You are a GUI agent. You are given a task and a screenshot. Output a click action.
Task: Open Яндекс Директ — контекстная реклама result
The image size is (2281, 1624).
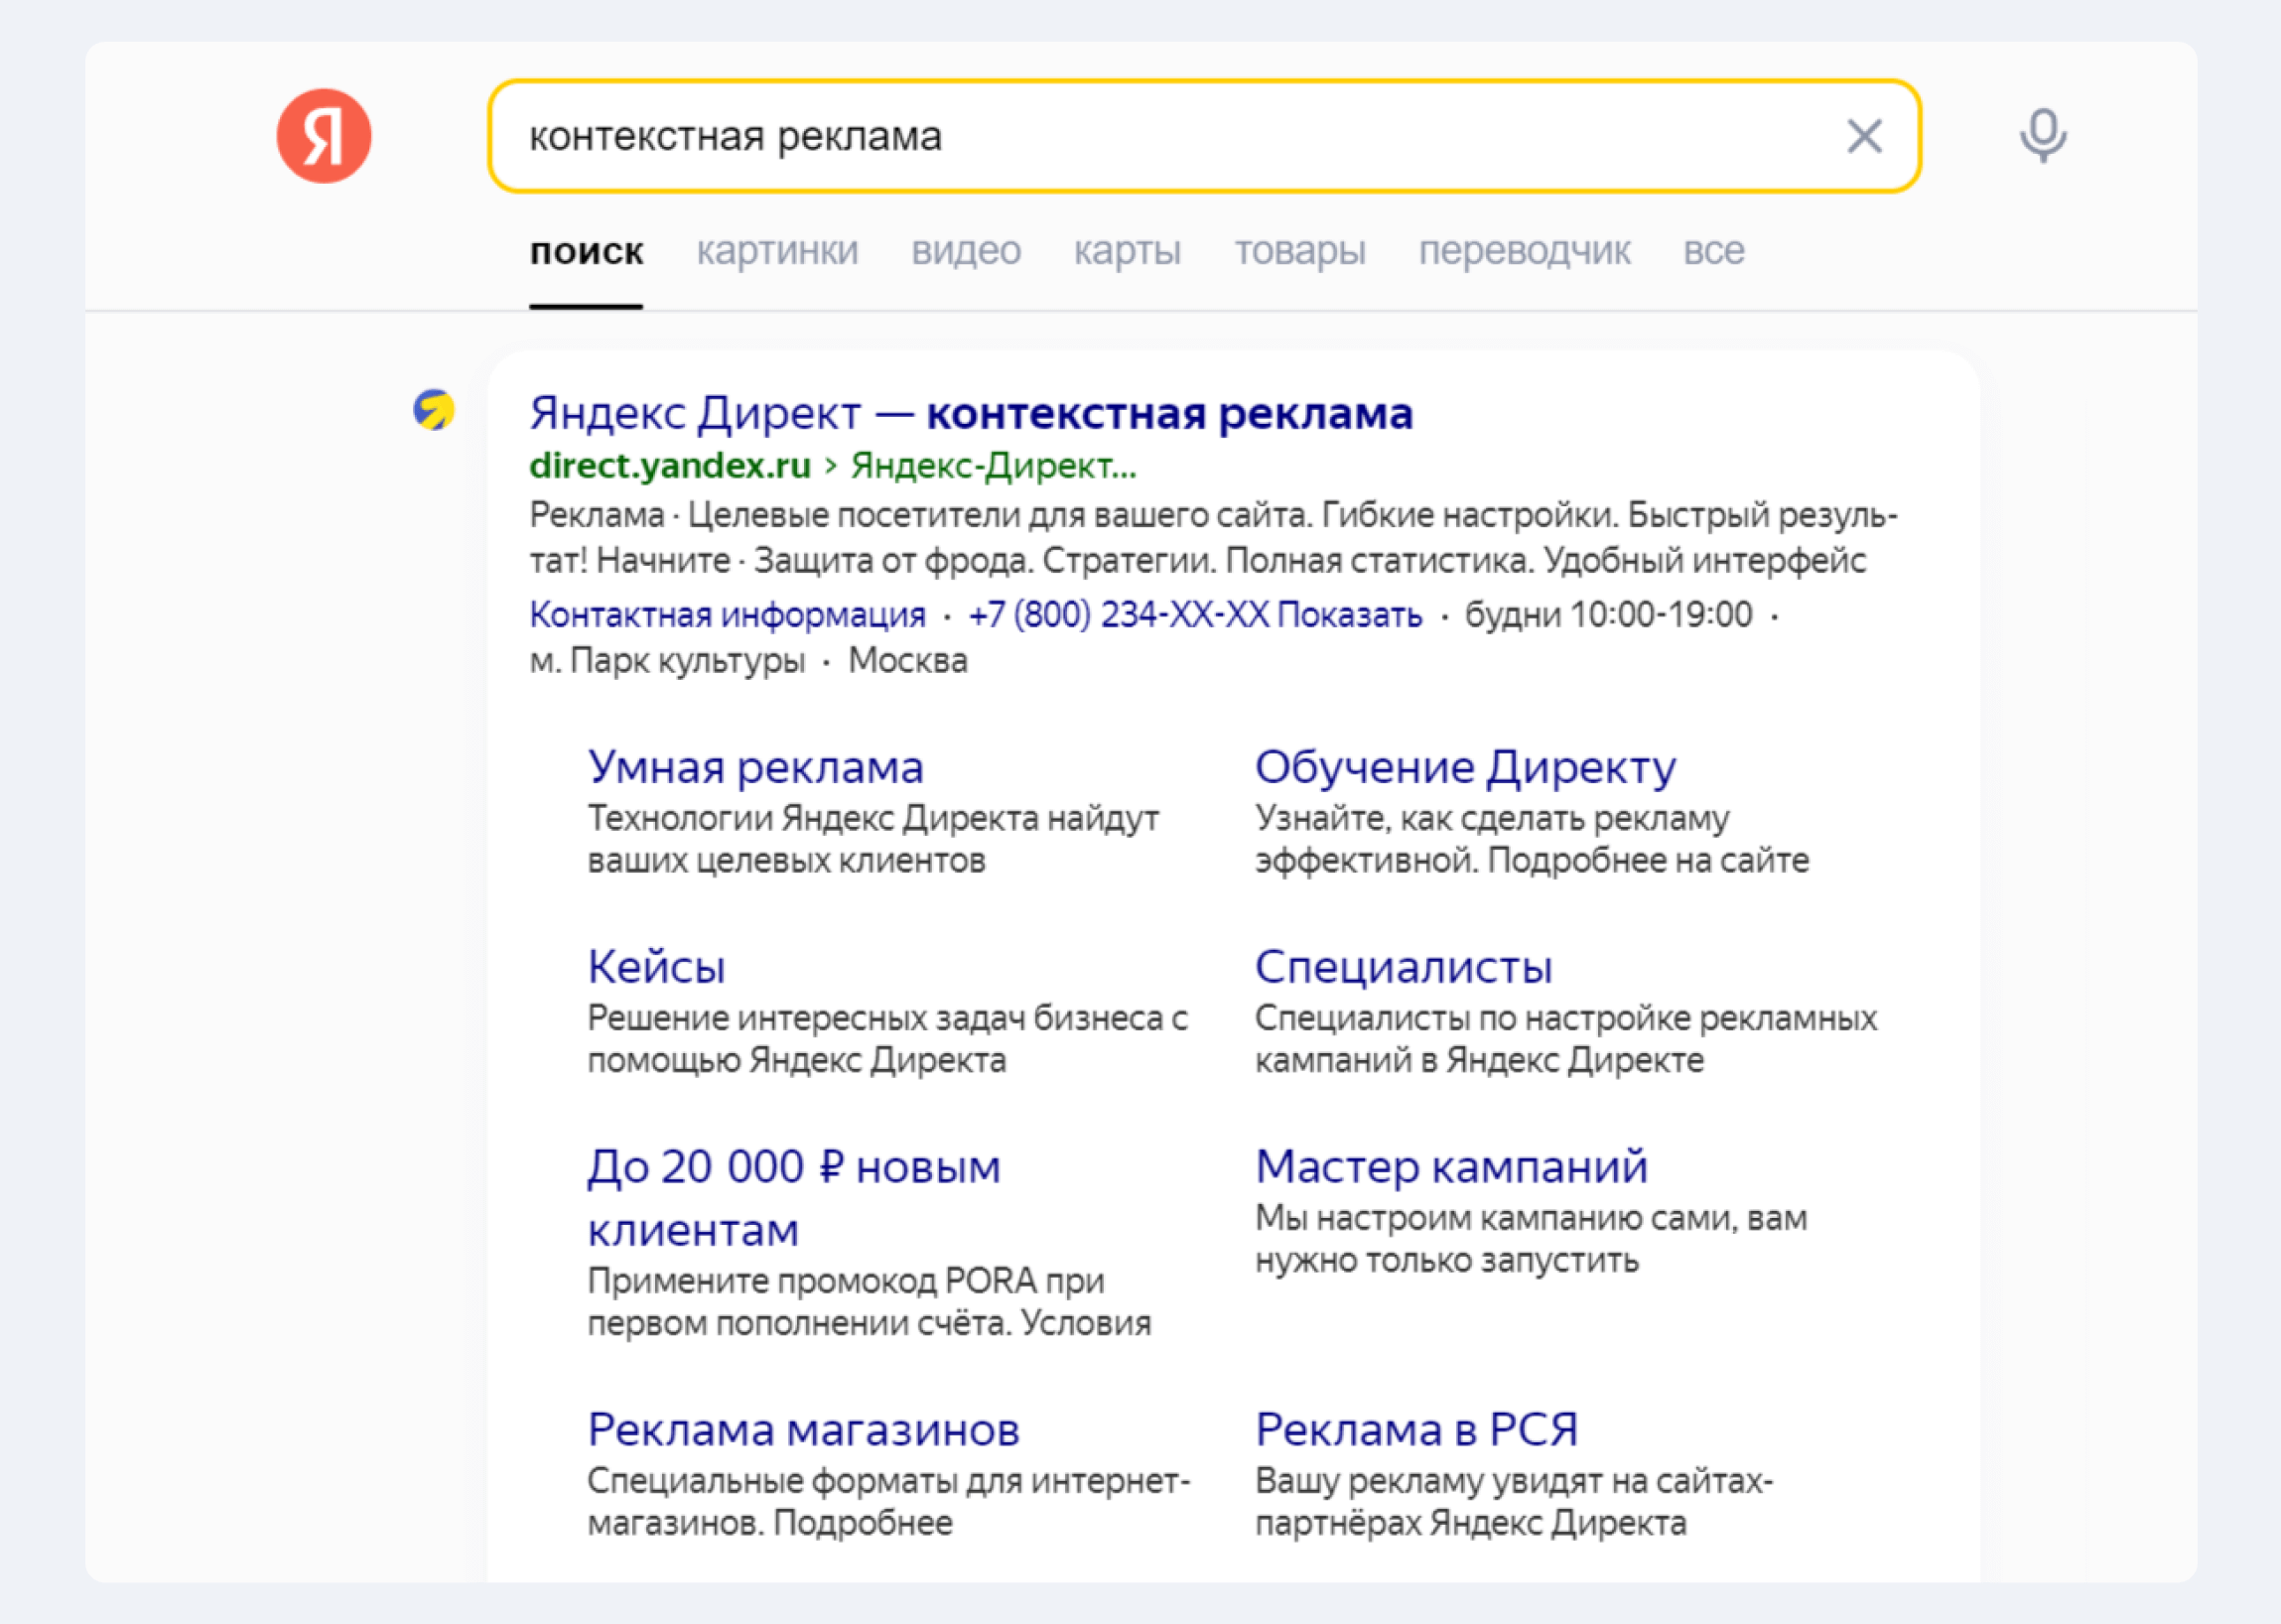pos(971,413)
